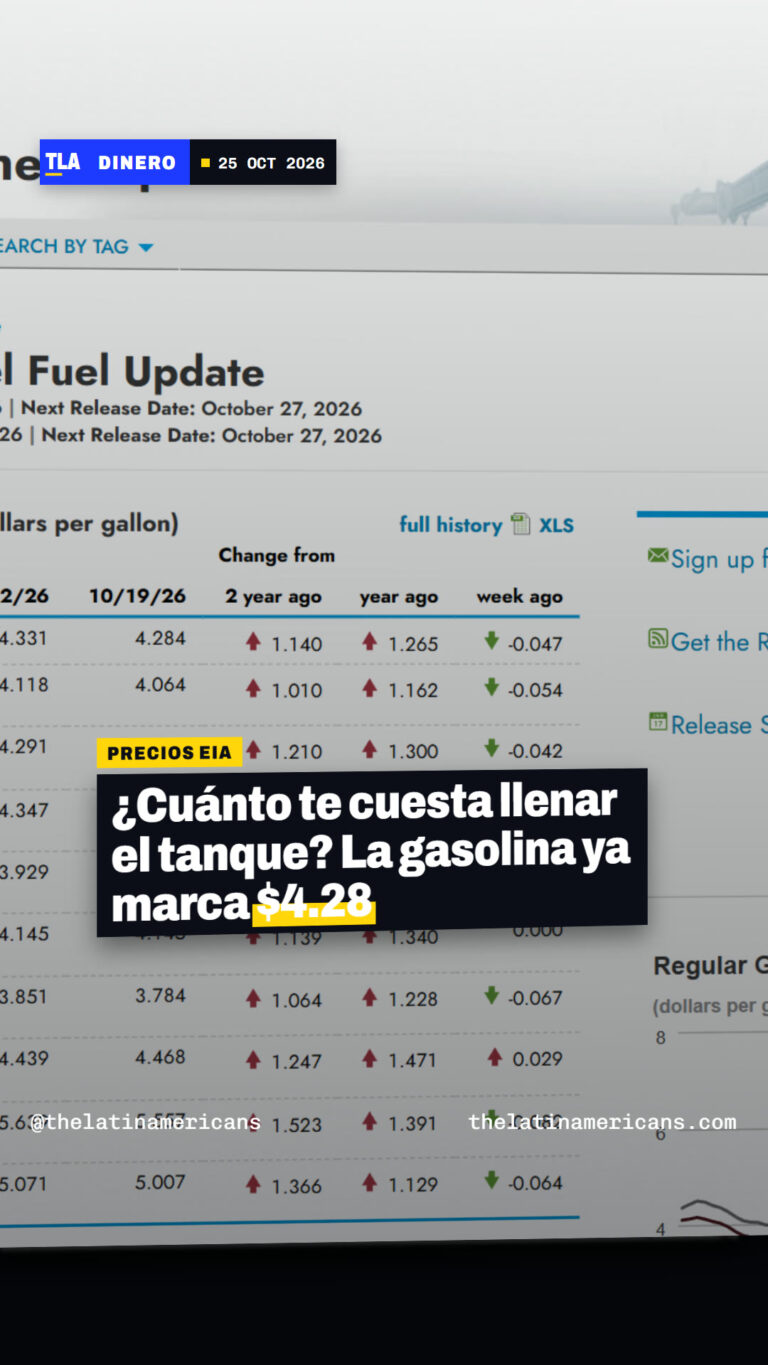Open the full history link

pos(450,525)
